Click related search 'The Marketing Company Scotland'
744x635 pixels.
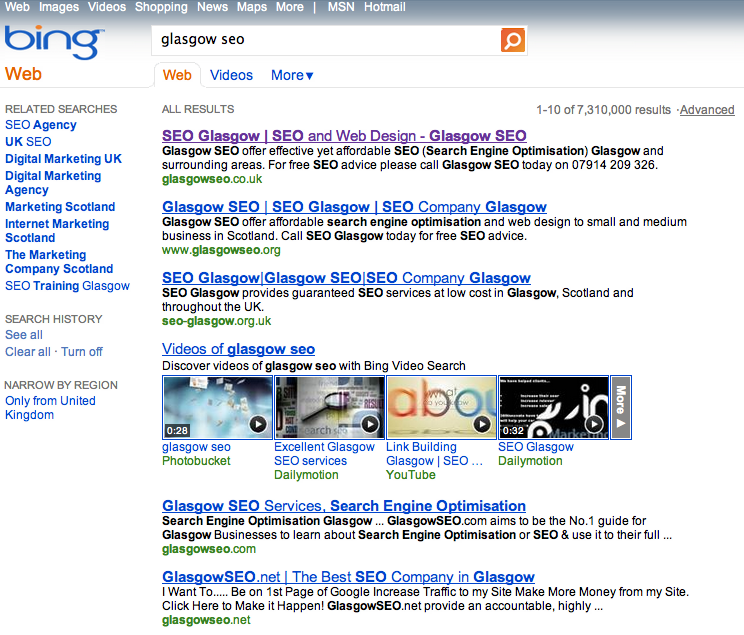pyautogui.click(x=59, y=261)
